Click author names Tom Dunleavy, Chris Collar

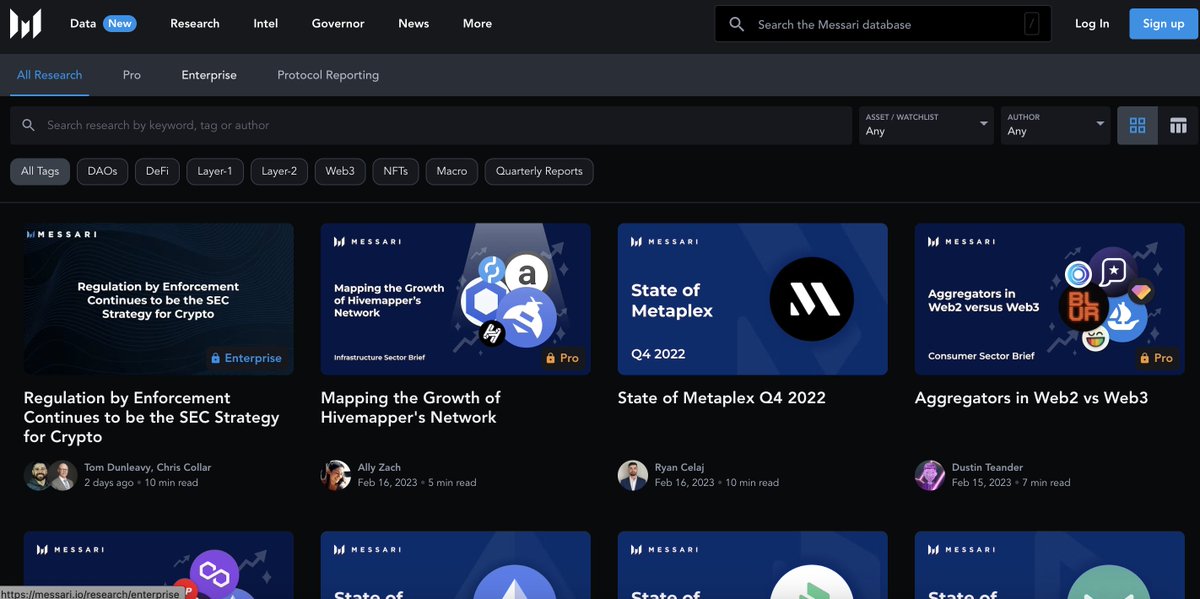(148, 467)
